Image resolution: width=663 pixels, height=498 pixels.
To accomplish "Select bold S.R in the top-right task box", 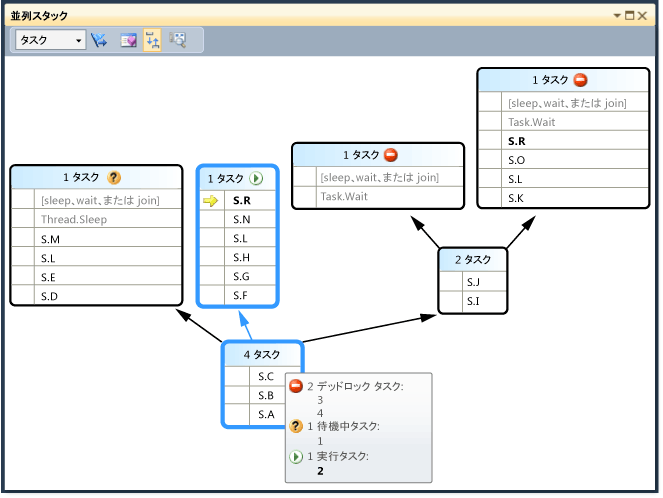I will point(517,141).
